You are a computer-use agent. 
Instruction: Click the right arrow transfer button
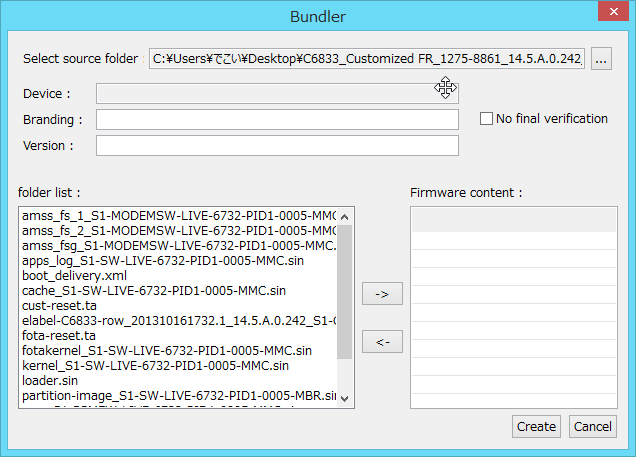[382, 294]
